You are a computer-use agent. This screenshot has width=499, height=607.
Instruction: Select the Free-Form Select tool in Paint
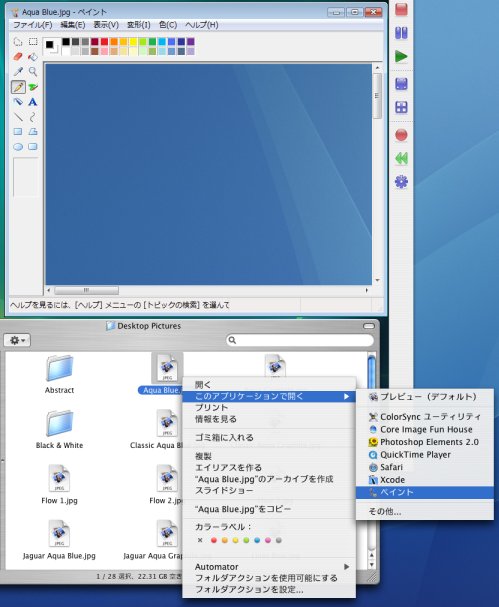[18, 42]
